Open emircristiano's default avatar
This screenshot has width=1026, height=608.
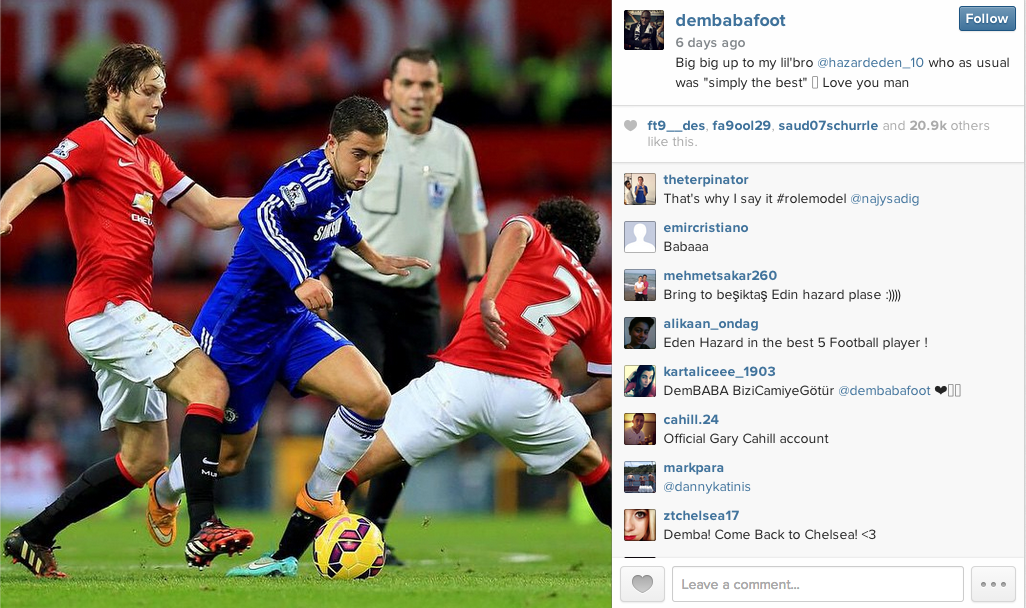(x=639, y=237)
